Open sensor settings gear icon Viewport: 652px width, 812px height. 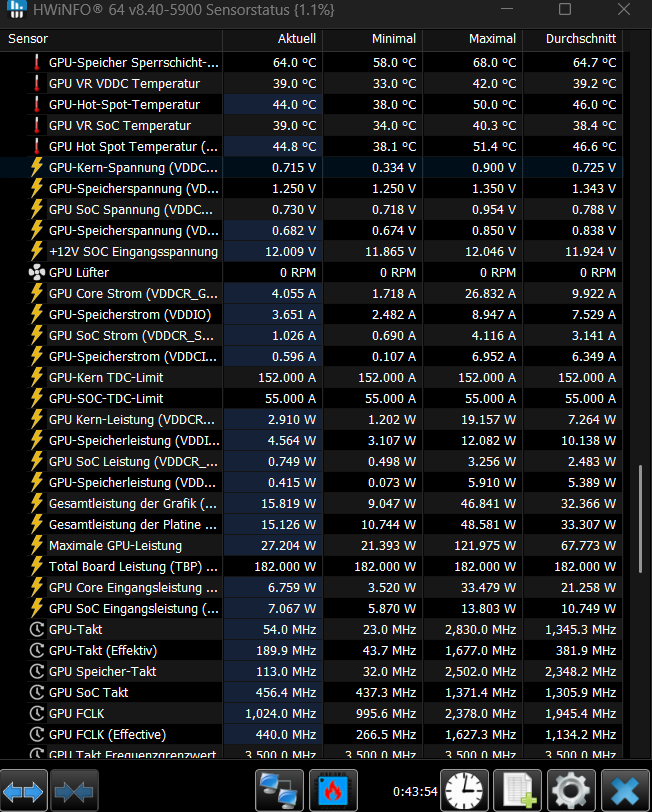click(571, 791)
